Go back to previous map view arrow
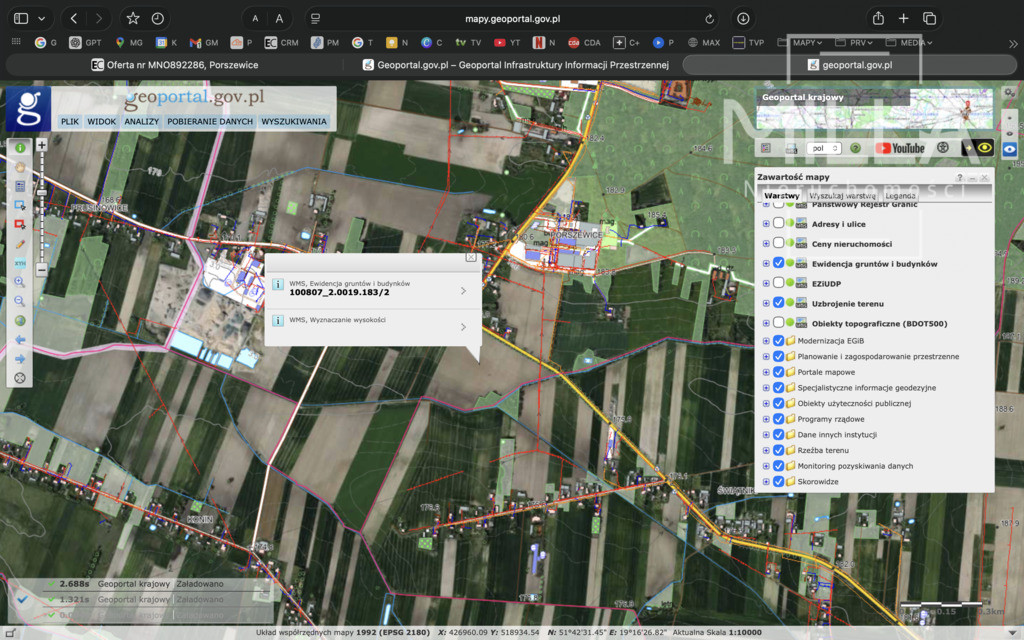The height and width of the screenshot is (640, 1024). click(20, 340)
